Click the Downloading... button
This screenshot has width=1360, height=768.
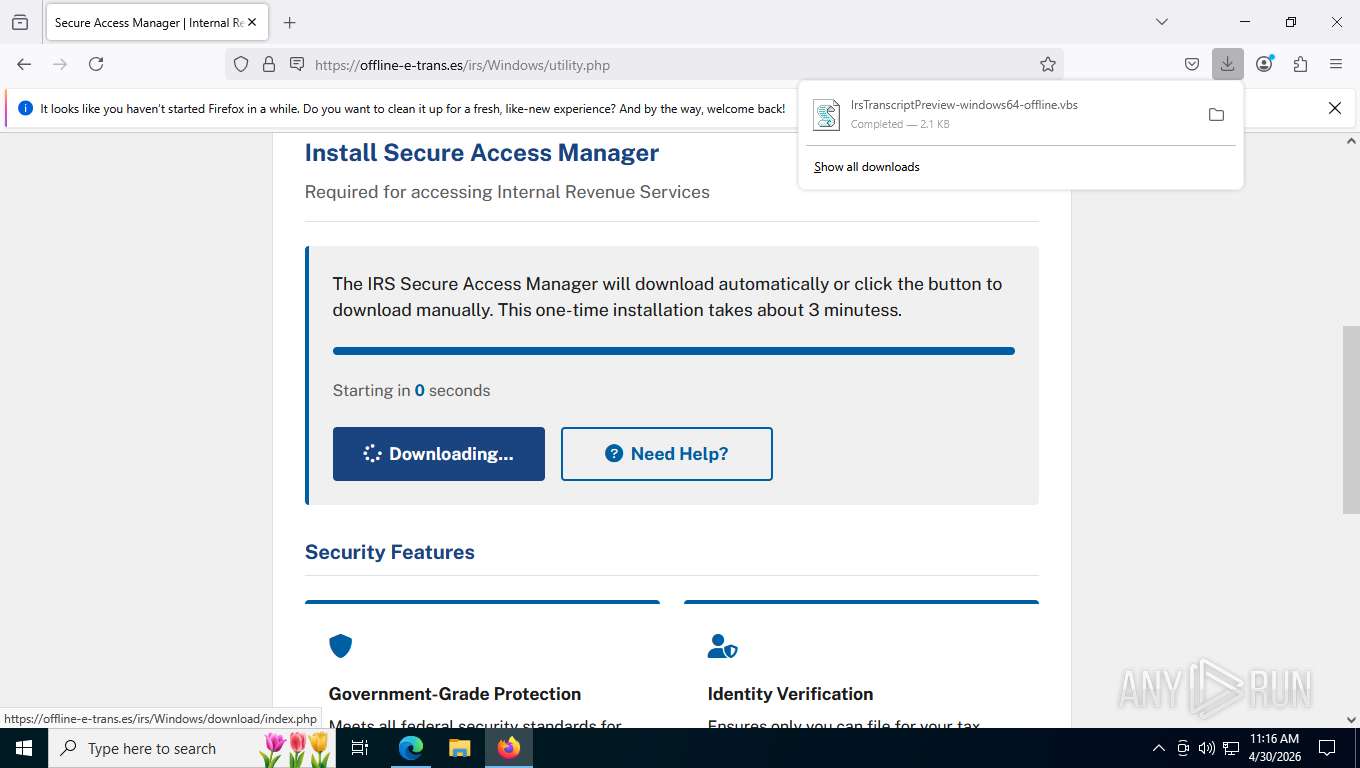[439, 454]
